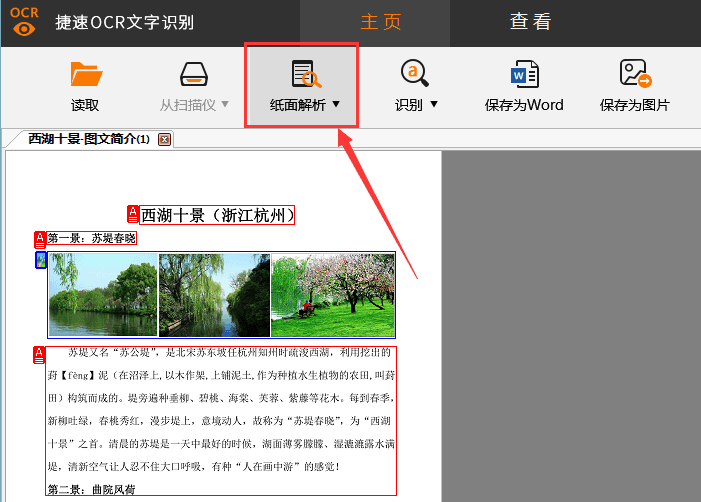Open the 从扫描仪 dropdown arrow
This screenshot has width=701, height=502.
tap(225, 105)
